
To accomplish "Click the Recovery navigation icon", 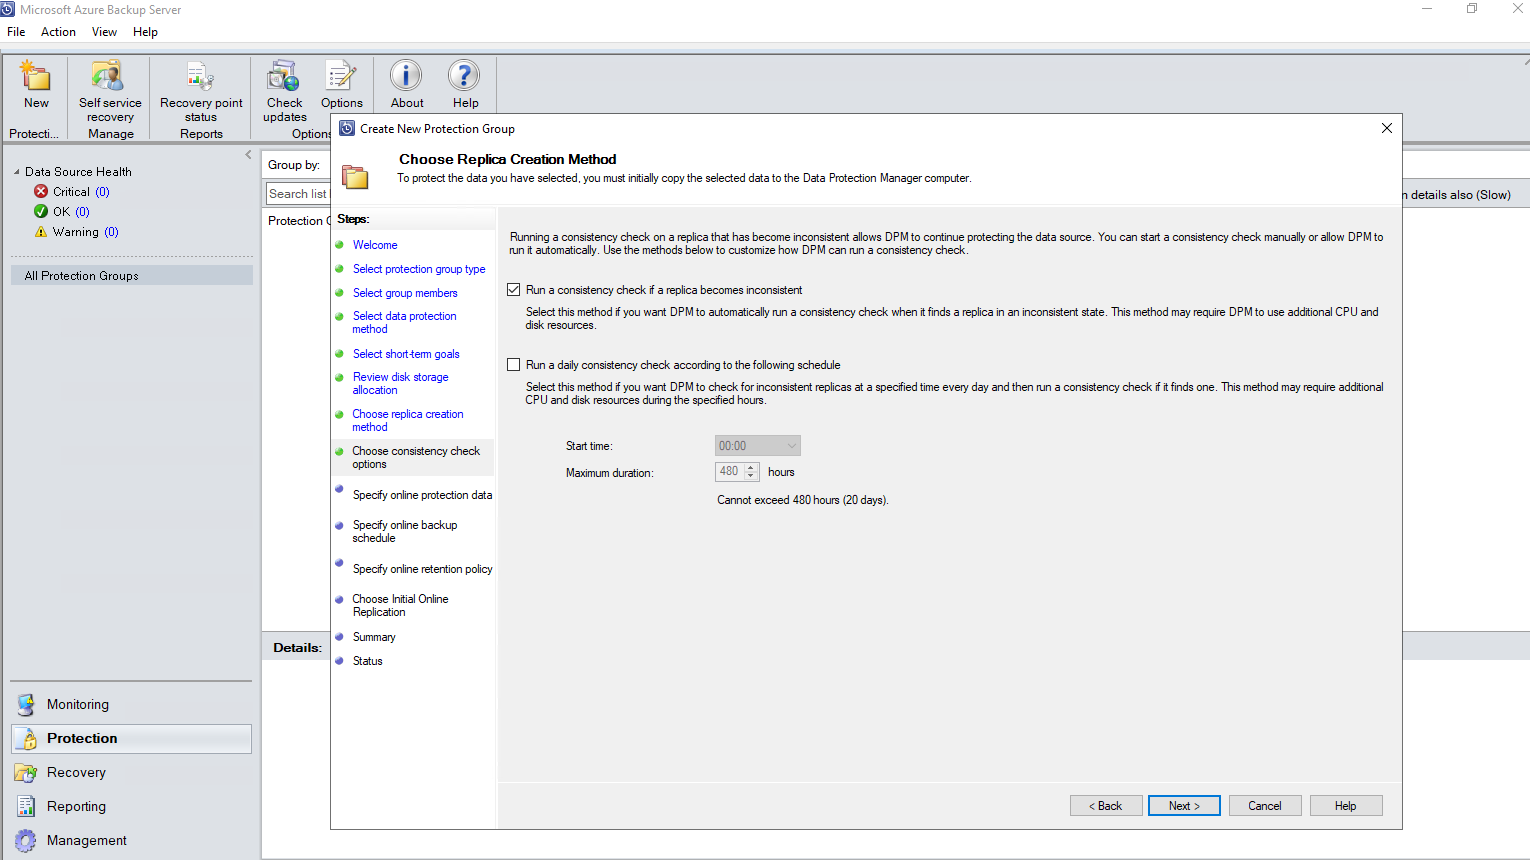I will (x=26, y=772).
